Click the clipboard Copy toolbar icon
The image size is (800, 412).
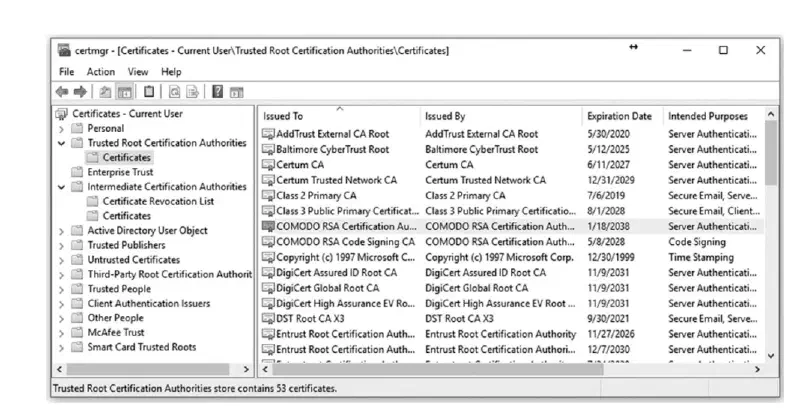coord(148,91)
